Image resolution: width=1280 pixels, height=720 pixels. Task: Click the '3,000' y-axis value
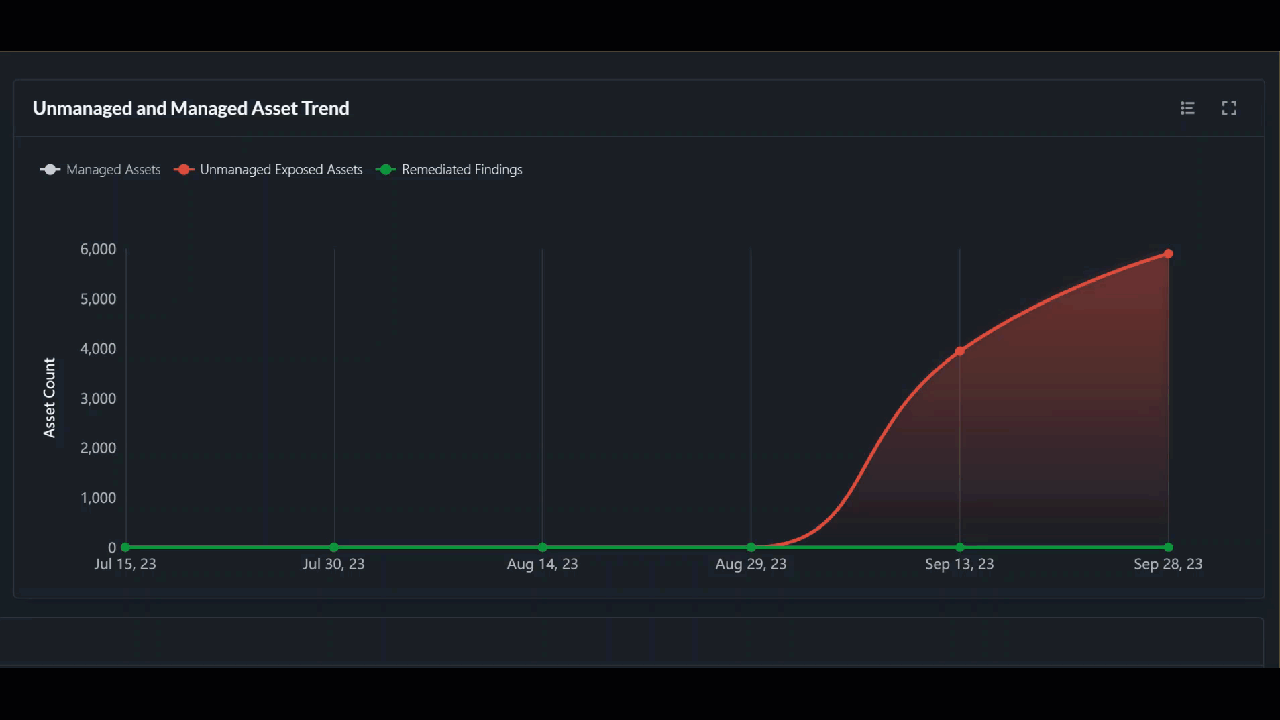[98, 398]
